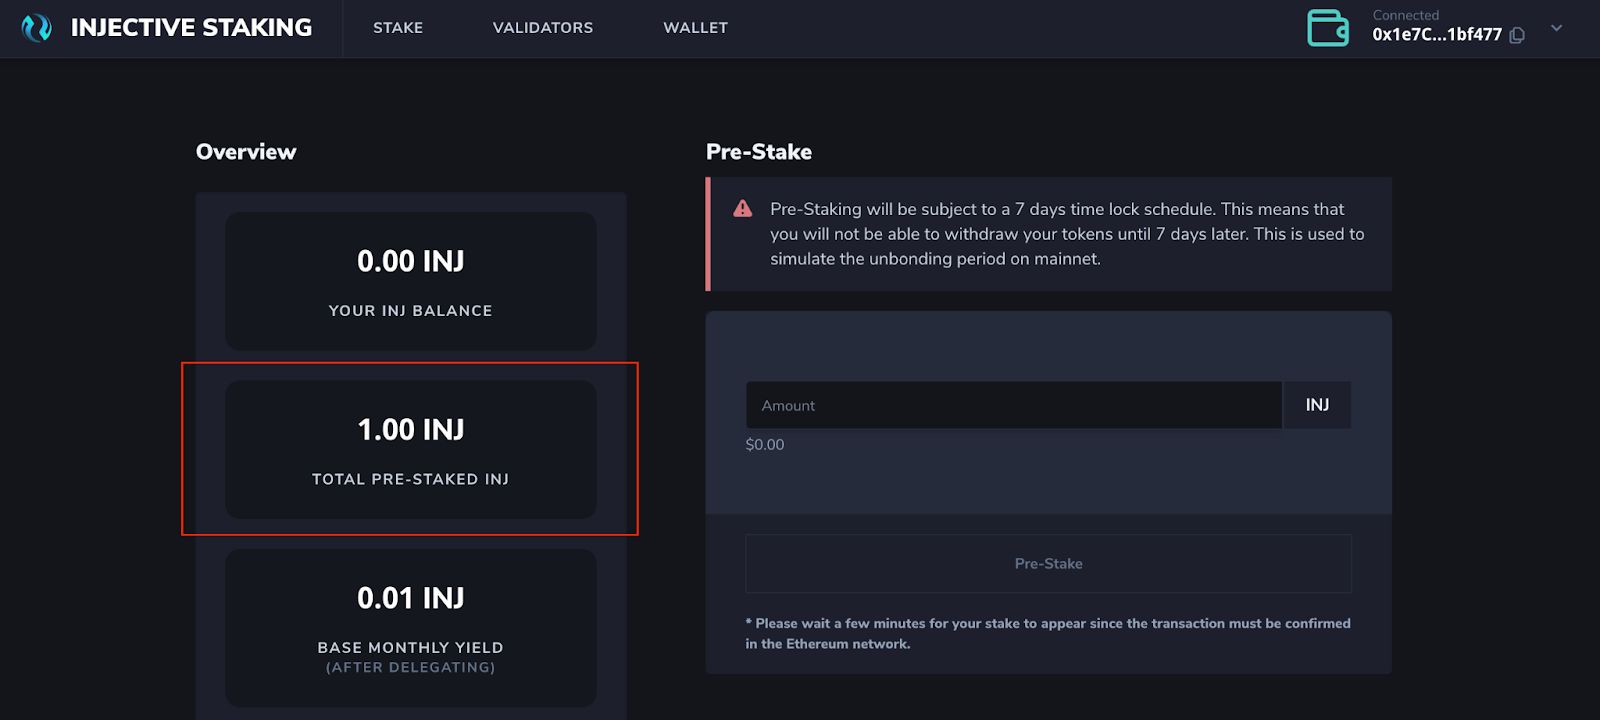1600x720 pixels.
Task: Click the Pre-Stake section heading
Action: pyautogui.click(x=759, y=152)
